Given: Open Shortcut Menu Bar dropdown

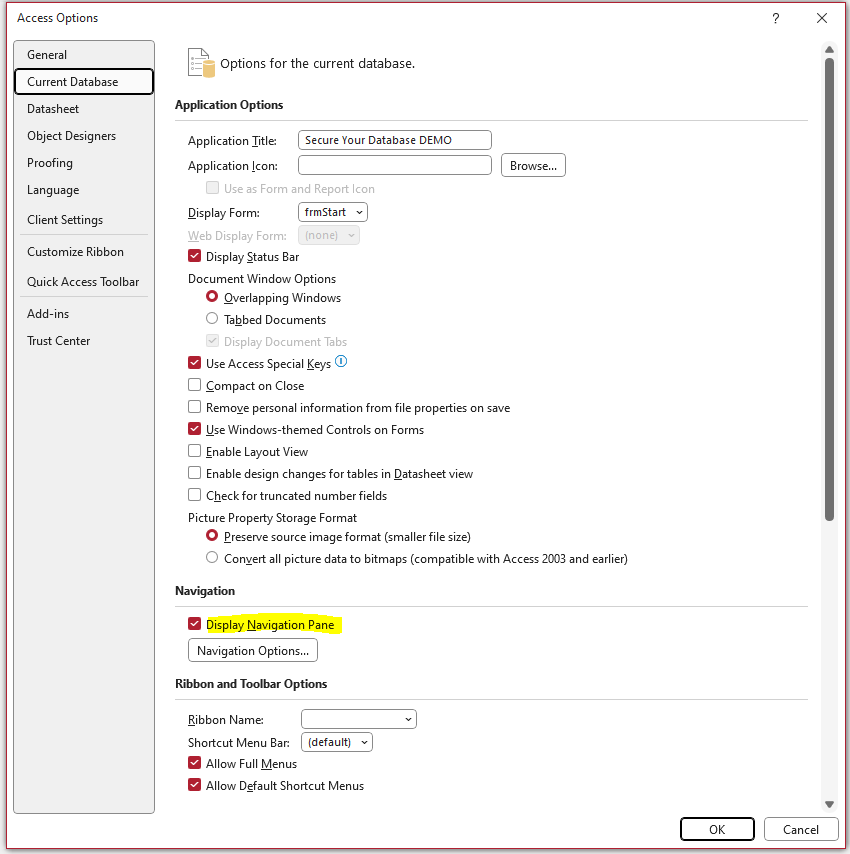Looking at the screenshot, I should [337, 742].
